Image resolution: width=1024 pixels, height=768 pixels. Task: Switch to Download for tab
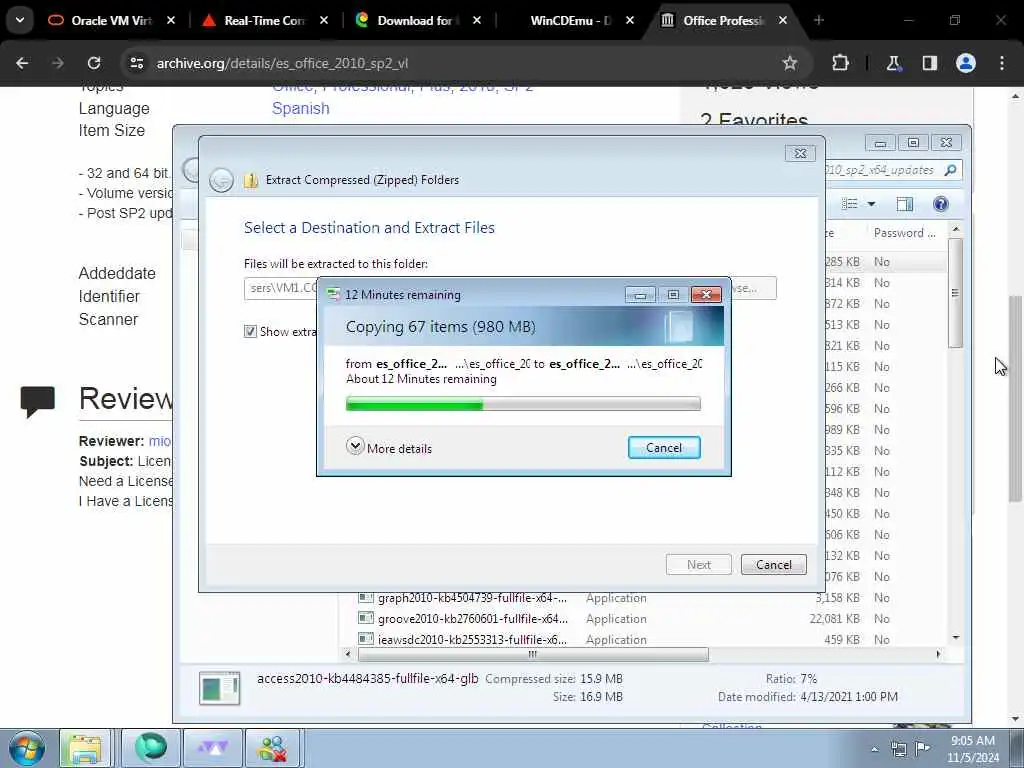(417, 20)
